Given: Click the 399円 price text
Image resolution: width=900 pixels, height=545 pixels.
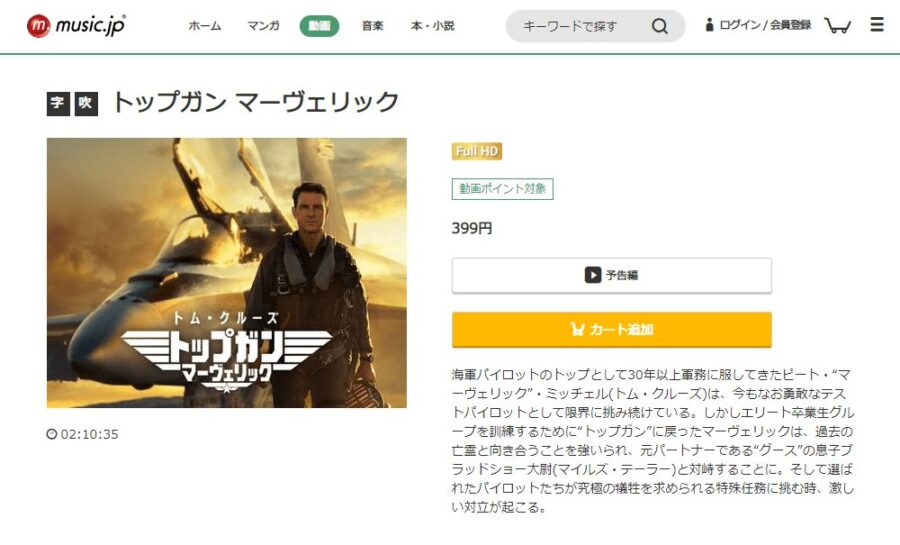Looking at the screenshot, I should [x=472, y=228].
